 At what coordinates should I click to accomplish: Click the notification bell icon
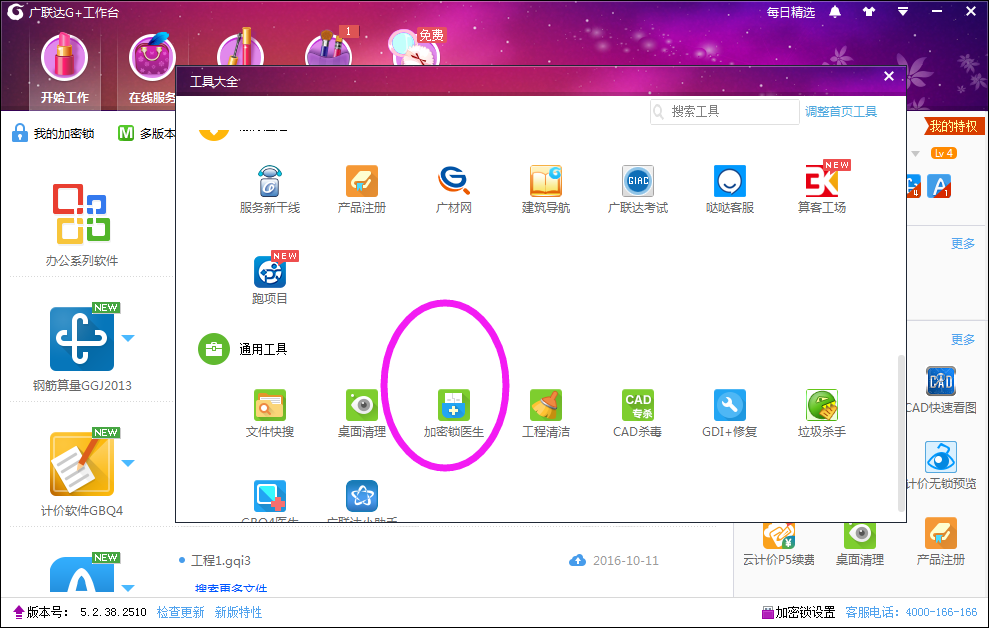click(x=835, y=11)
